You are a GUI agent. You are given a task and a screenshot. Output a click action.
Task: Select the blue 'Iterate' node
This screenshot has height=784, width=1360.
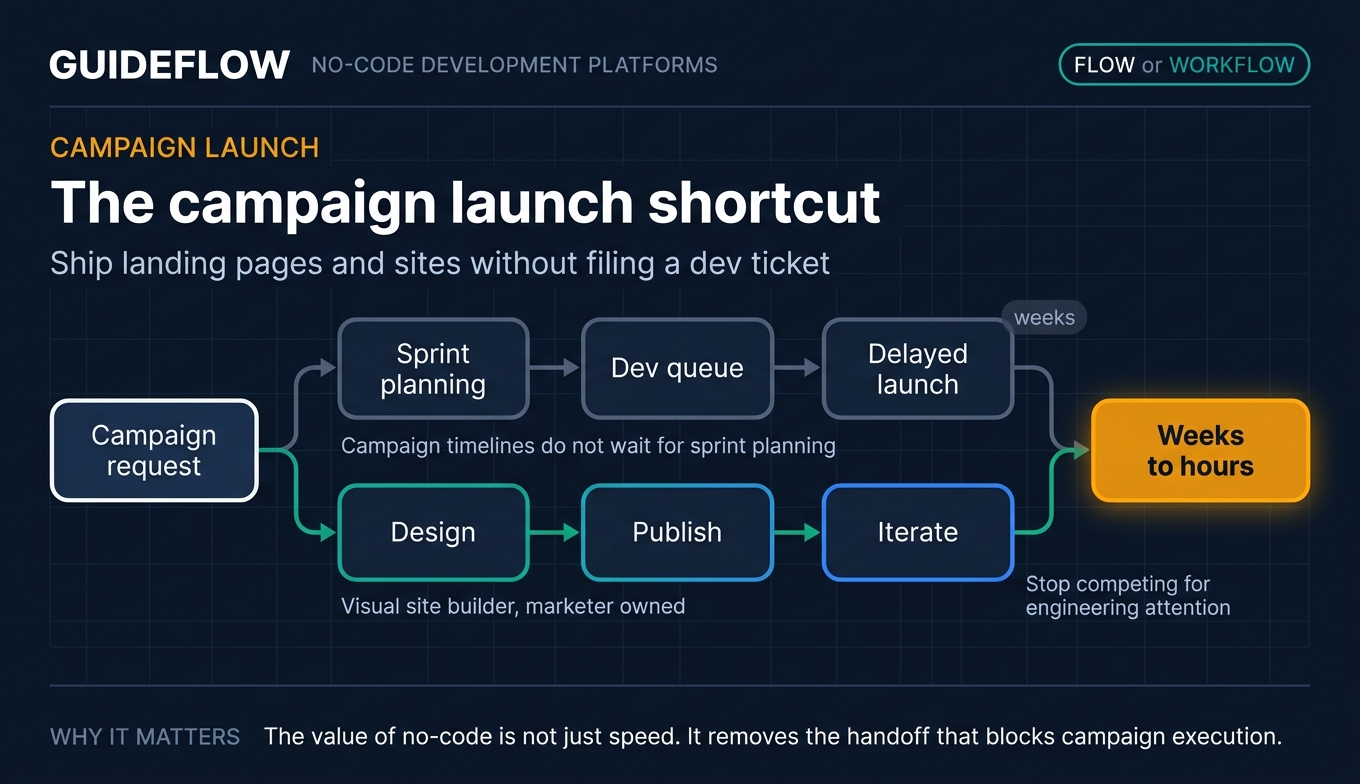918,532
